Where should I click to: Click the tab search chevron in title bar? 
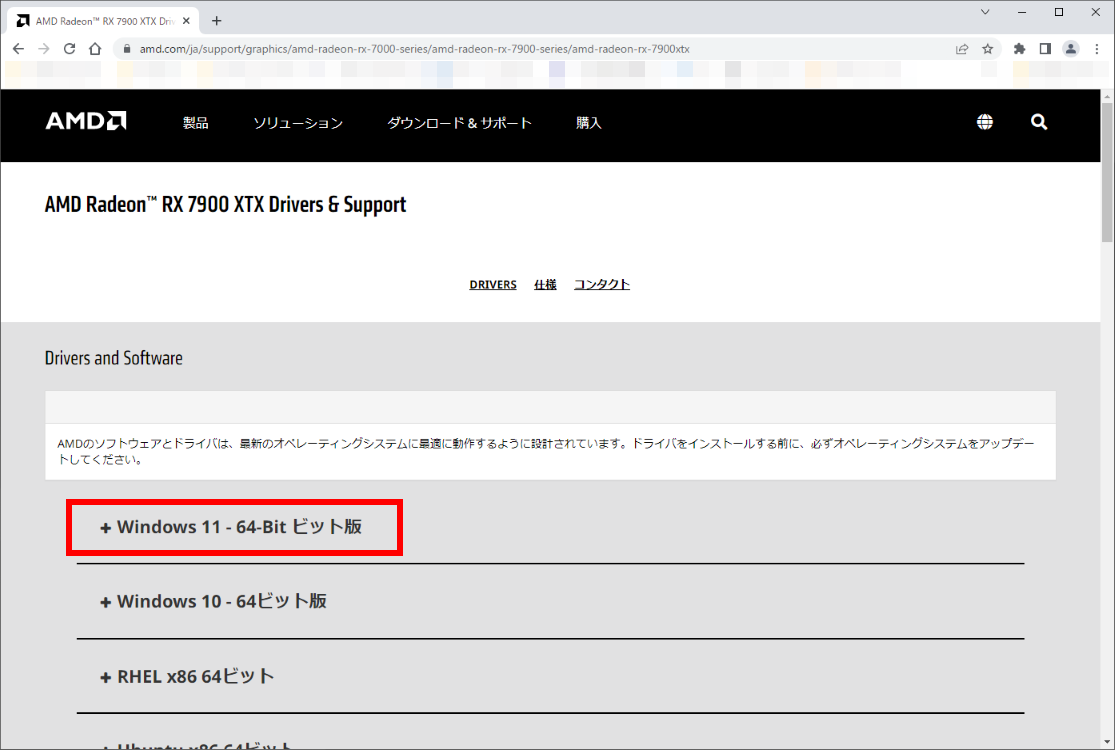coord(985,12)
